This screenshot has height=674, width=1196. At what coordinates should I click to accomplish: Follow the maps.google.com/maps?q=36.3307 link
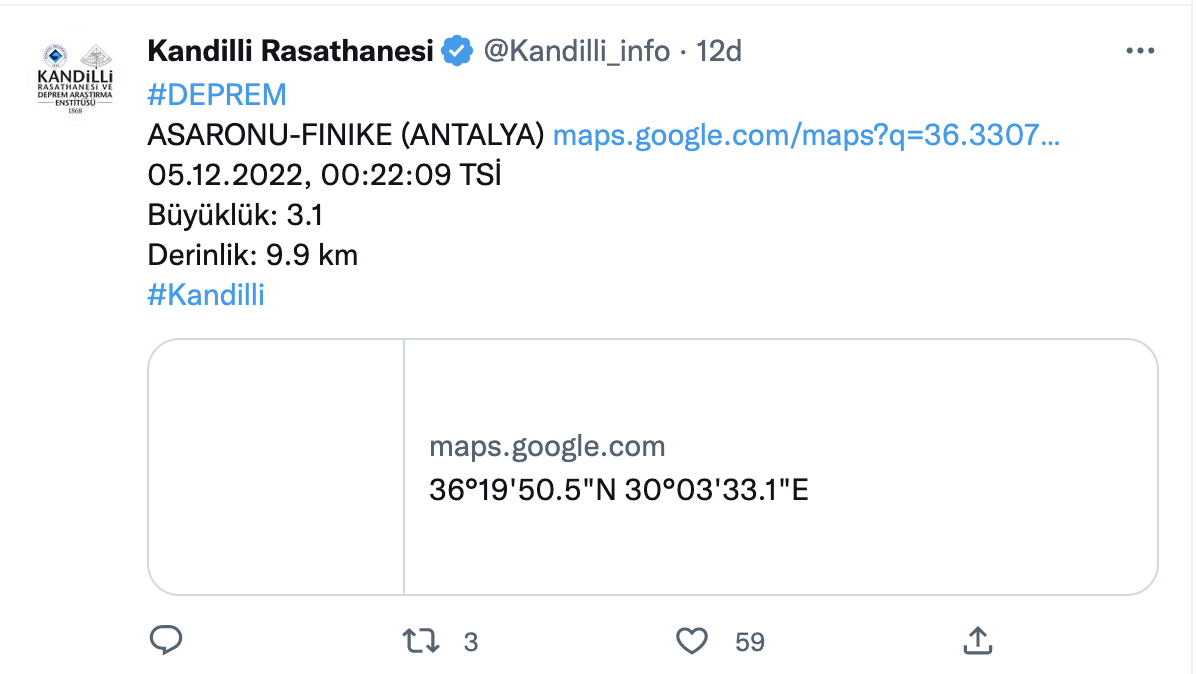(x=810, y=134)
